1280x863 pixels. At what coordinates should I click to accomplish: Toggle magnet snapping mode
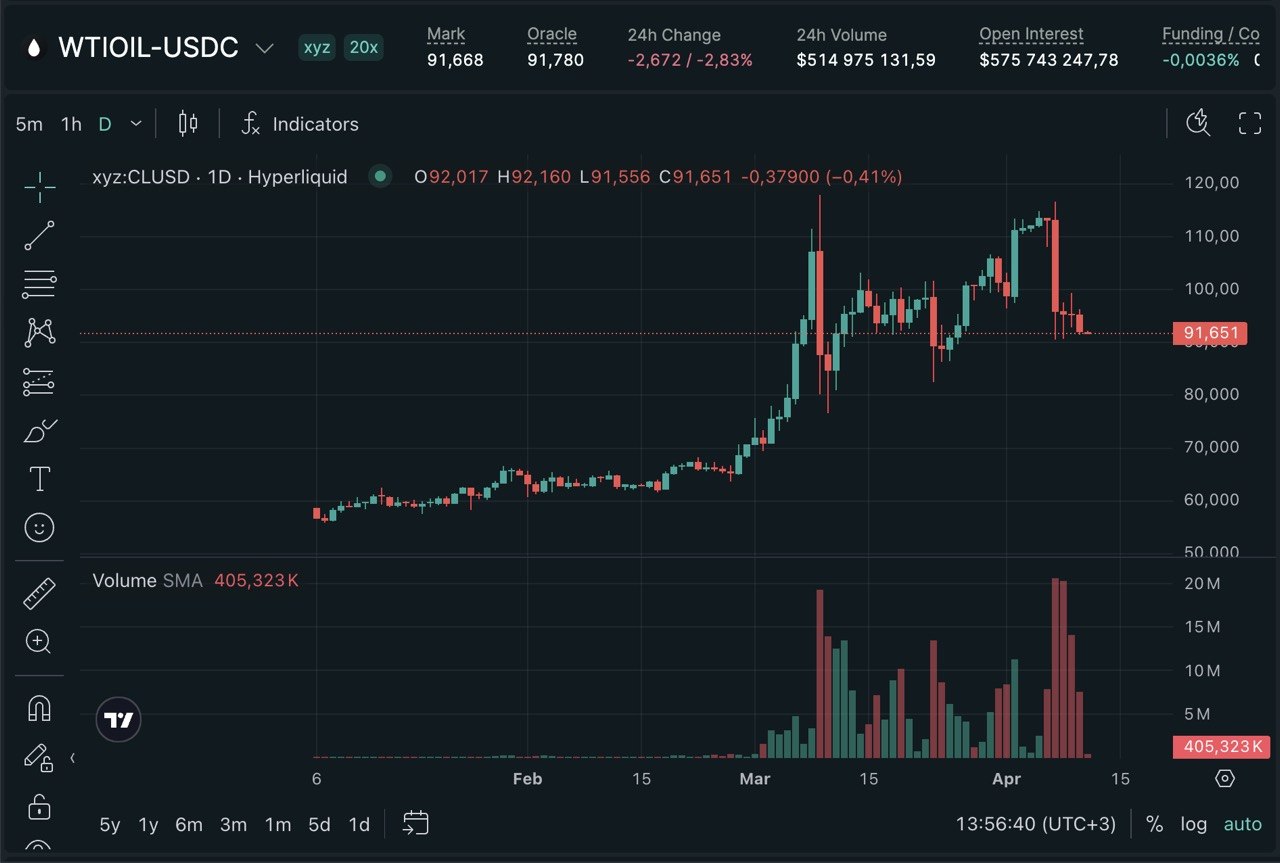click(40, 709)
